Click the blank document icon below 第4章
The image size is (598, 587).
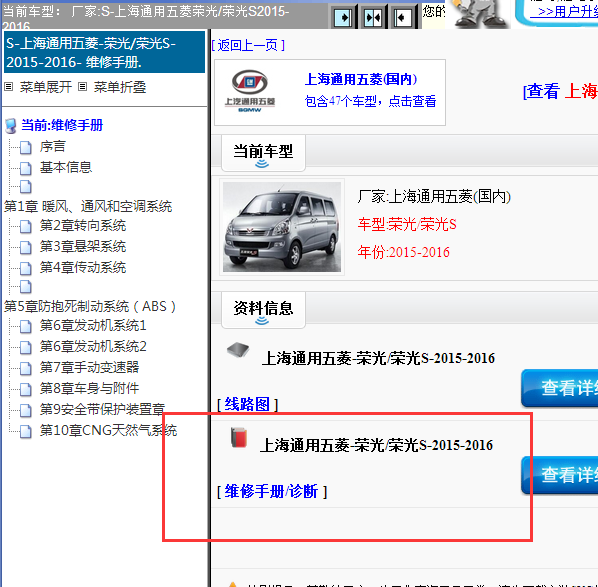pyautogui.click(x=26, y=287)
